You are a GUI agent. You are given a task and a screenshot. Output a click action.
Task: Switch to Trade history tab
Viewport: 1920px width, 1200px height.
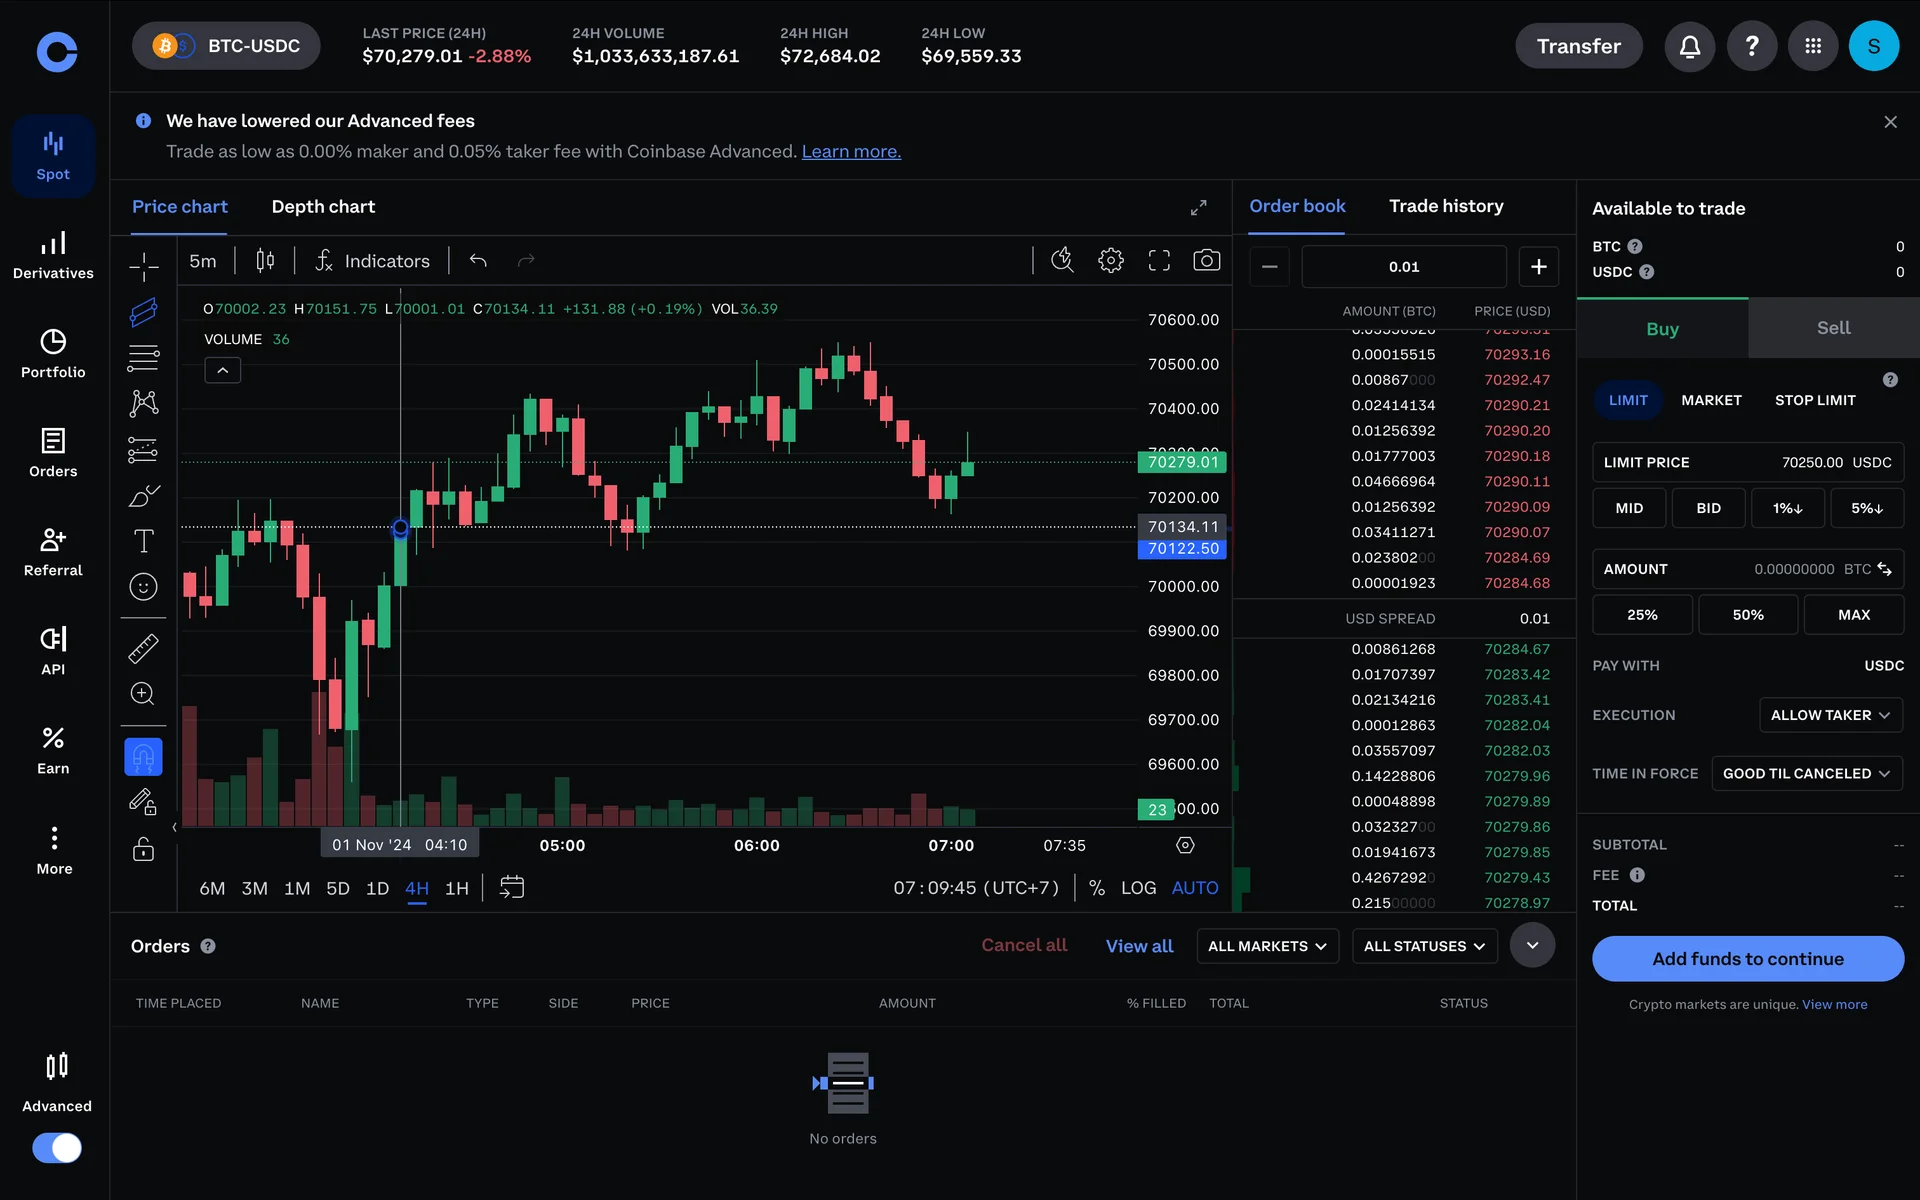(x=1445, y=206)
